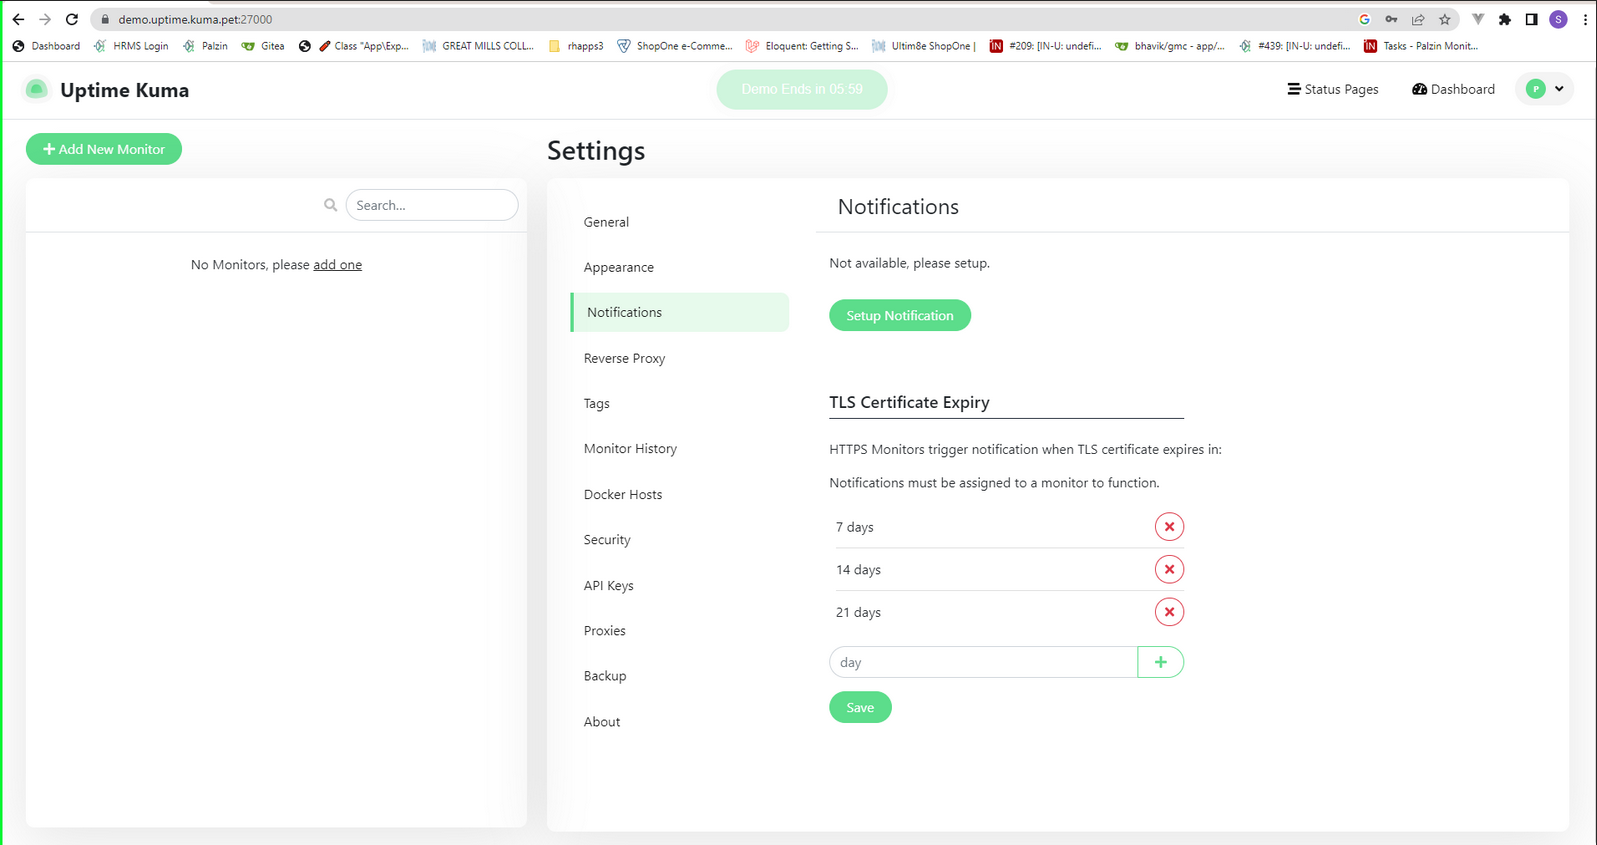
Task: Click the Google icon in address bar
Action: (1364, 19)
